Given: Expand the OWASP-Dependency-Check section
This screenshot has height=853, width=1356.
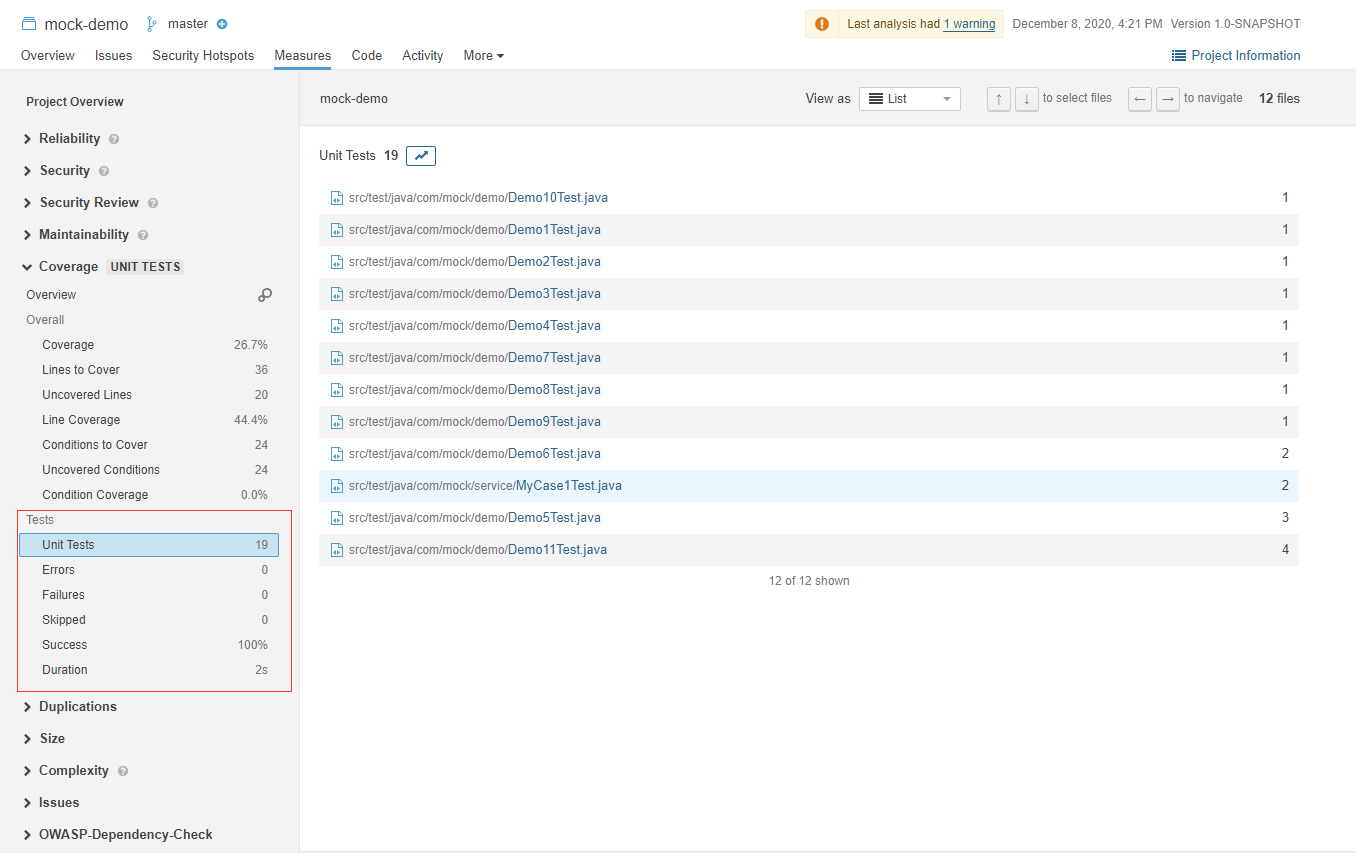Looking at the screenshot, I should (118, 835).
